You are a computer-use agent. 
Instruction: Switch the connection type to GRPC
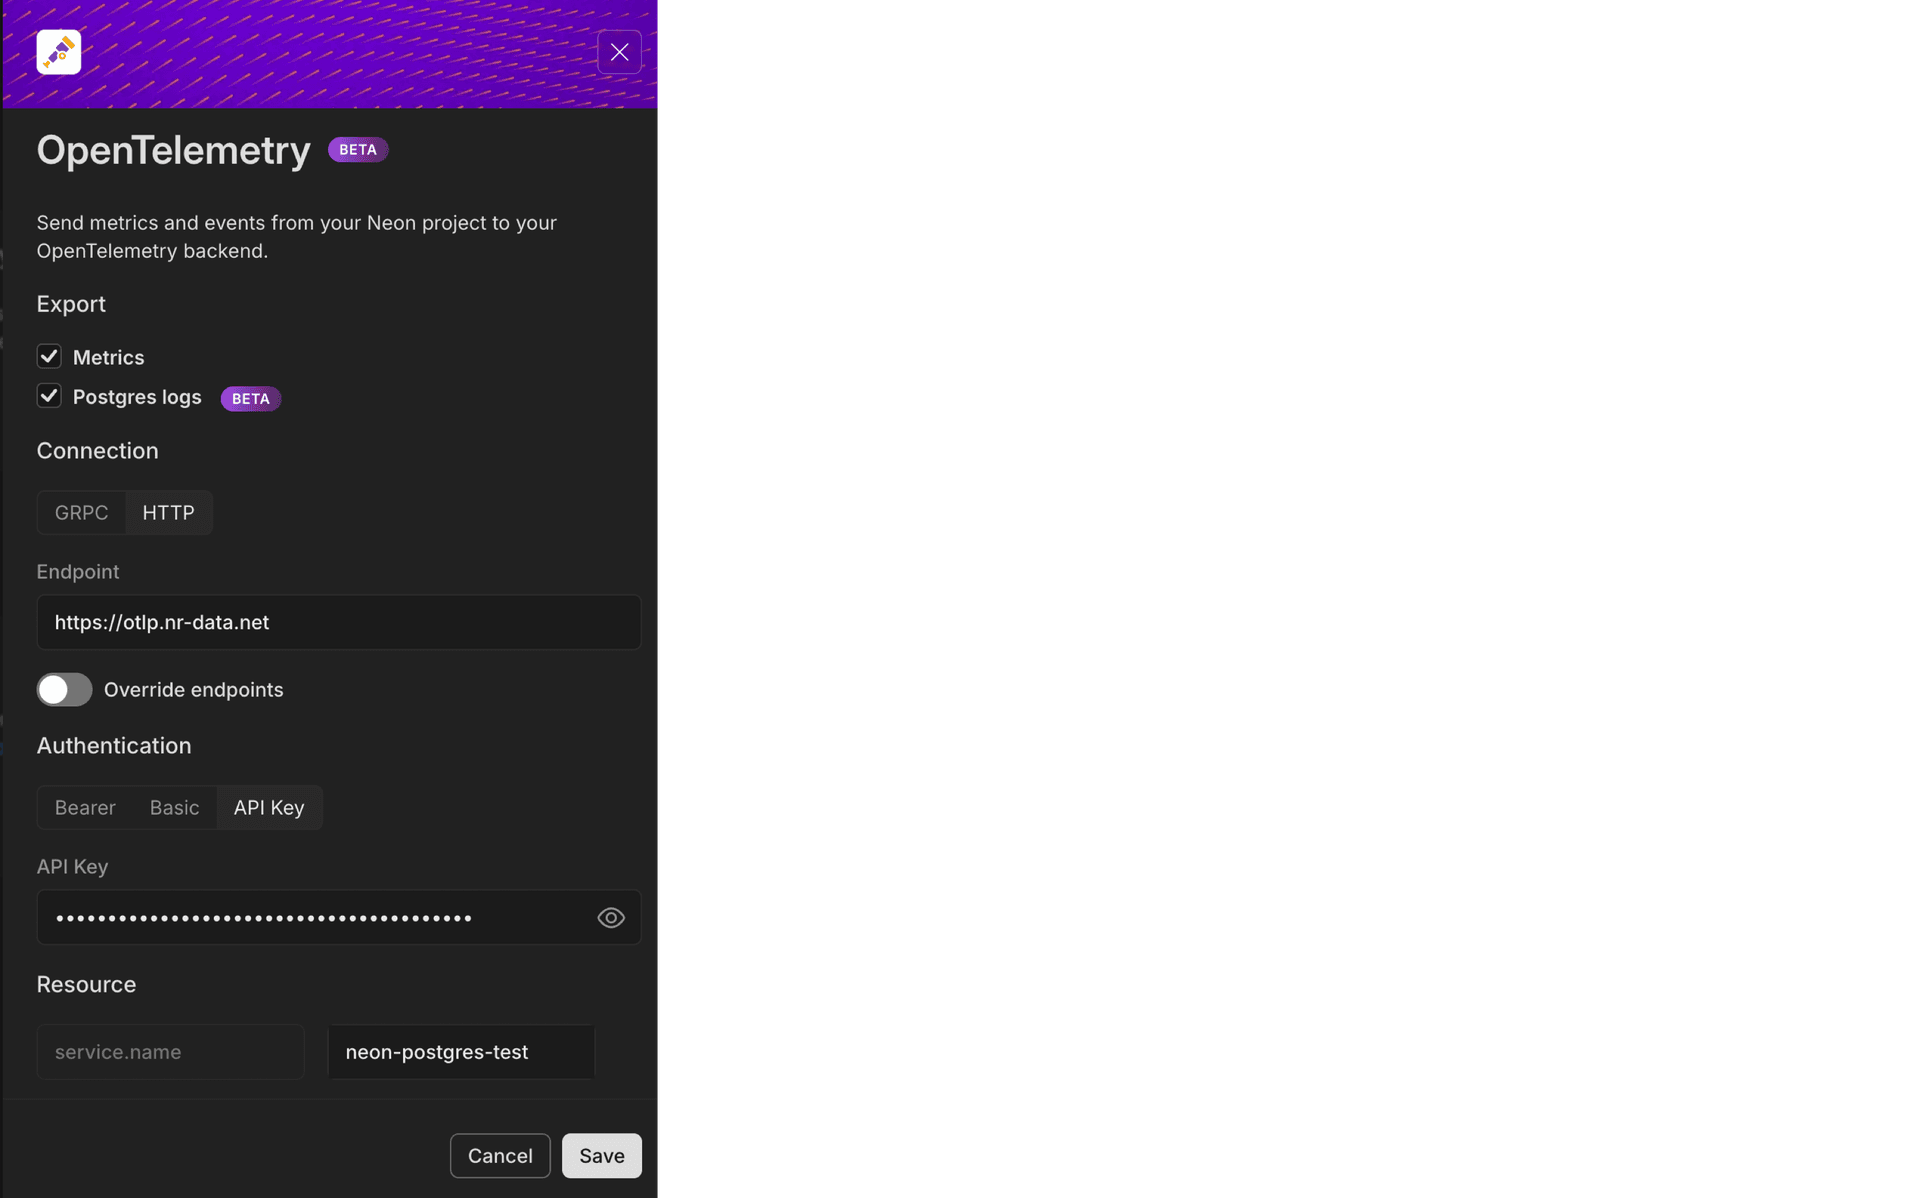coord(82,513)
